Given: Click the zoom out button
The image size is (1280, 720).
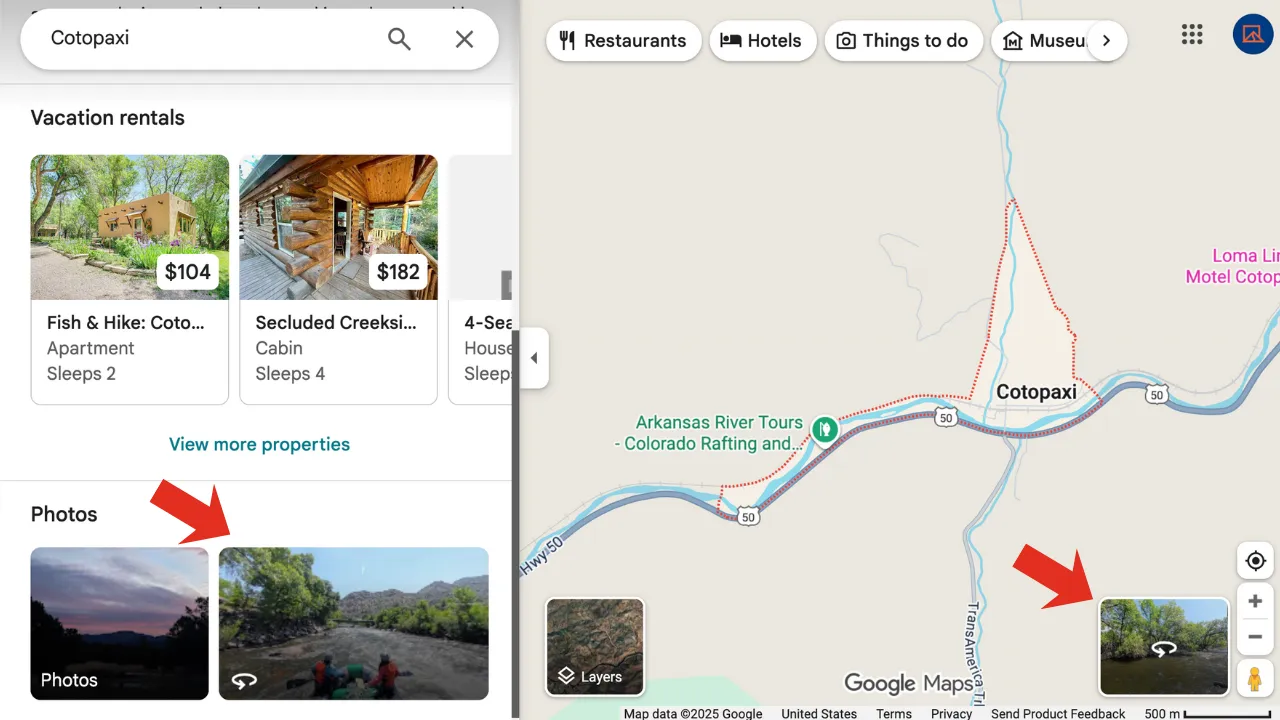Looking at the screenshot, I should point(1254,637).
